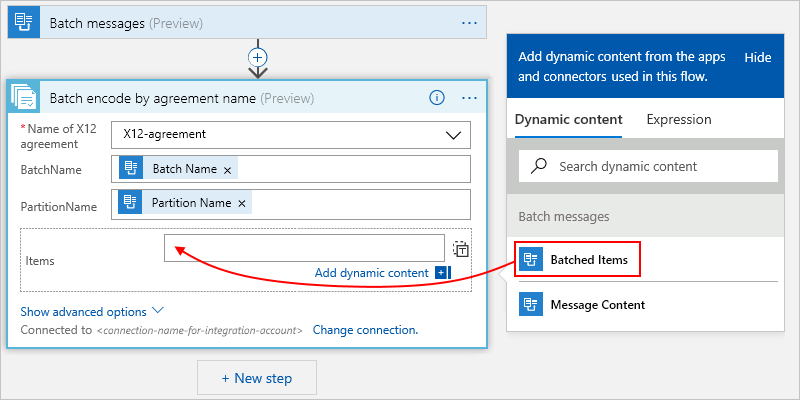Expand Show advanced options
Image resolution: width=800 pixels, height=400 pixels.
coord(92,311)
